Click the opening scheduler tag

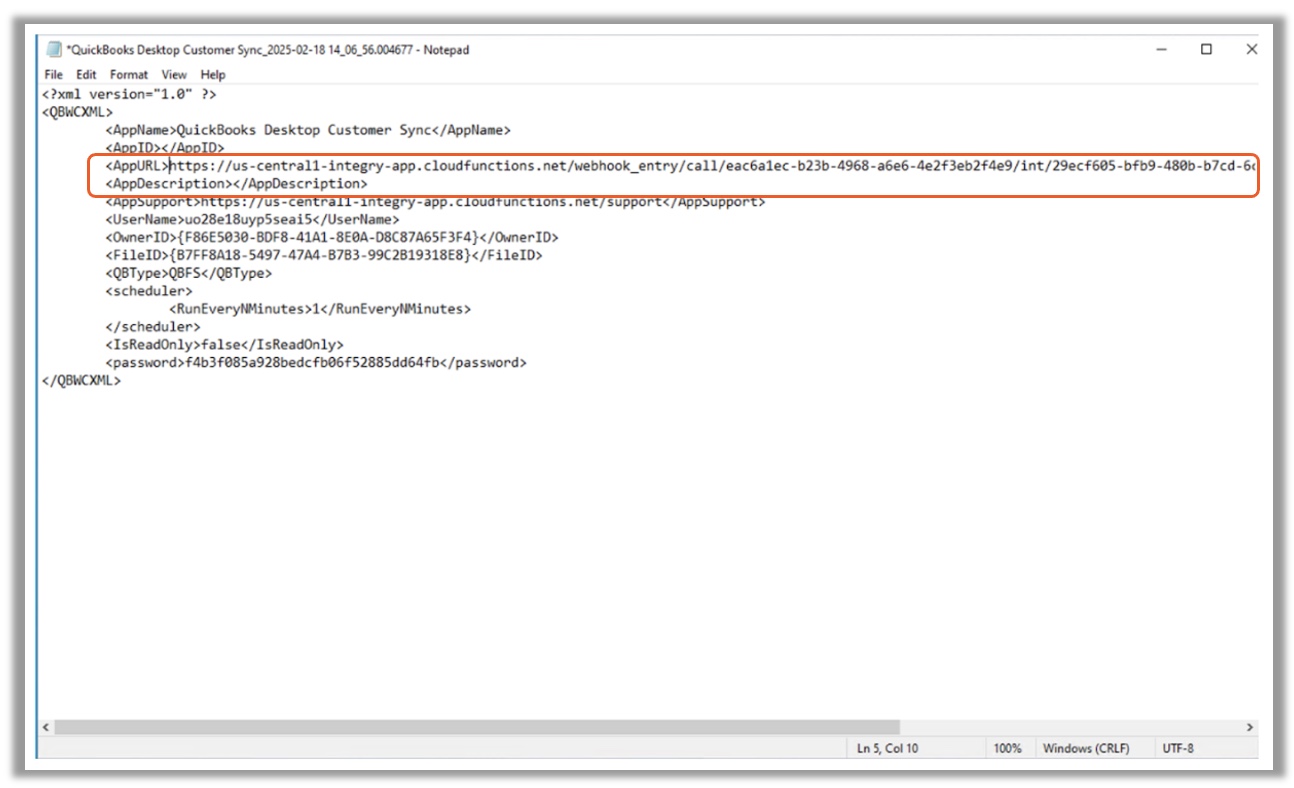point(149,291)
